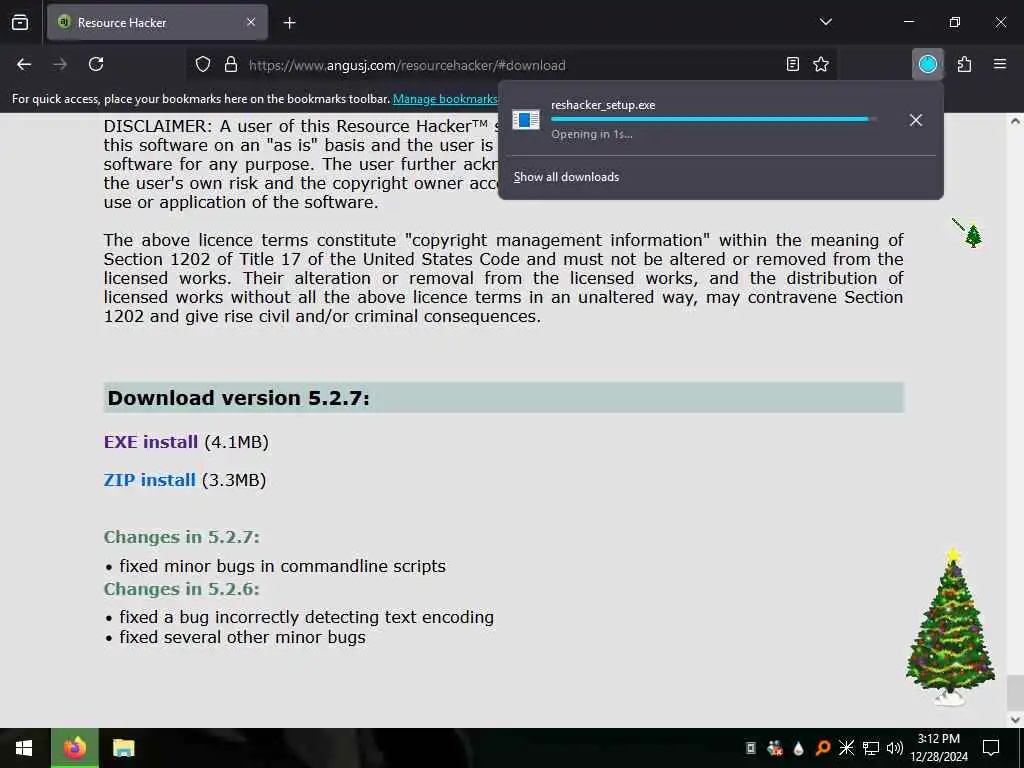The image size is (1024, 768).
Task: Bookmark this page with star icon
Action: [x=821, y=64]
